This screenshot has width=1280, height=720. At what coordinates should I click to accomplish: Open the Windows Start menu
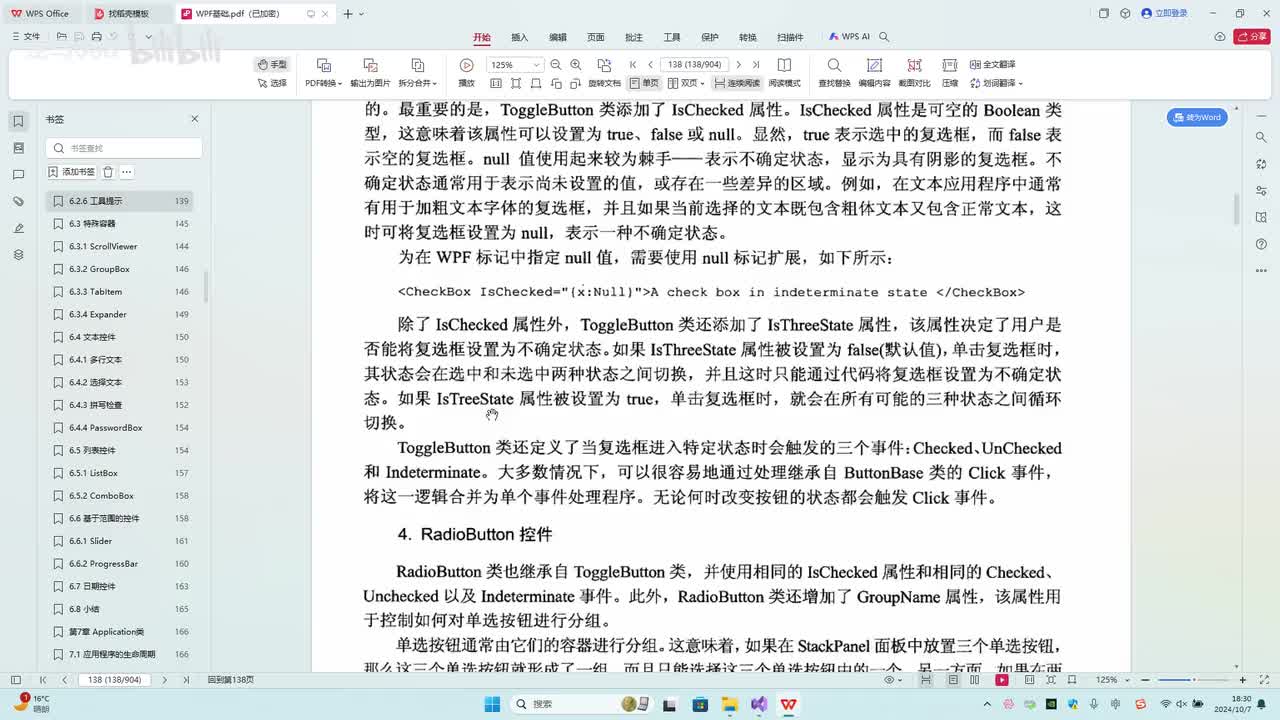[492, 704]
